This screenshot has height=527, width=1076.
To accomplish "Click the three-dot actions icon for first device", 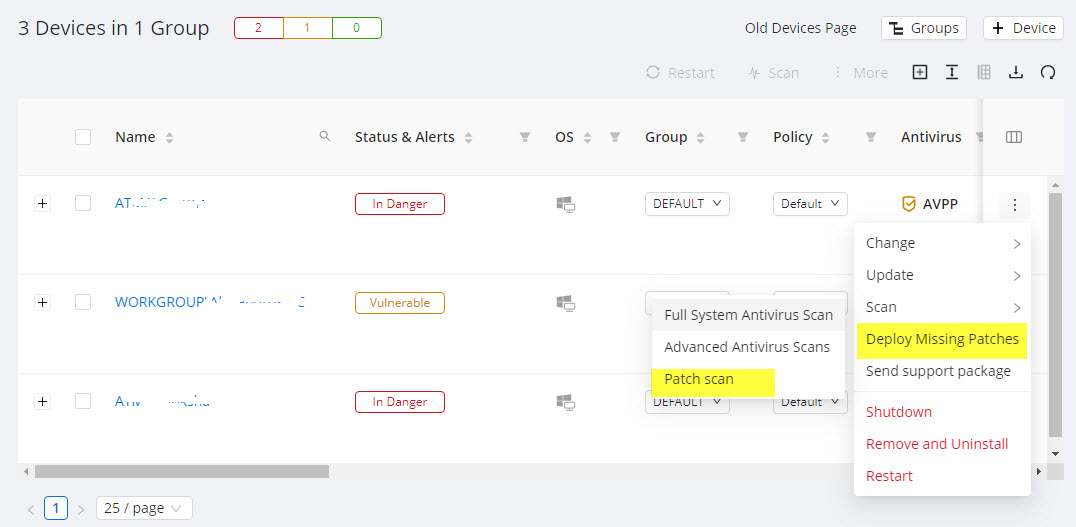I will pyautogui.click(x=1015, y=204).
